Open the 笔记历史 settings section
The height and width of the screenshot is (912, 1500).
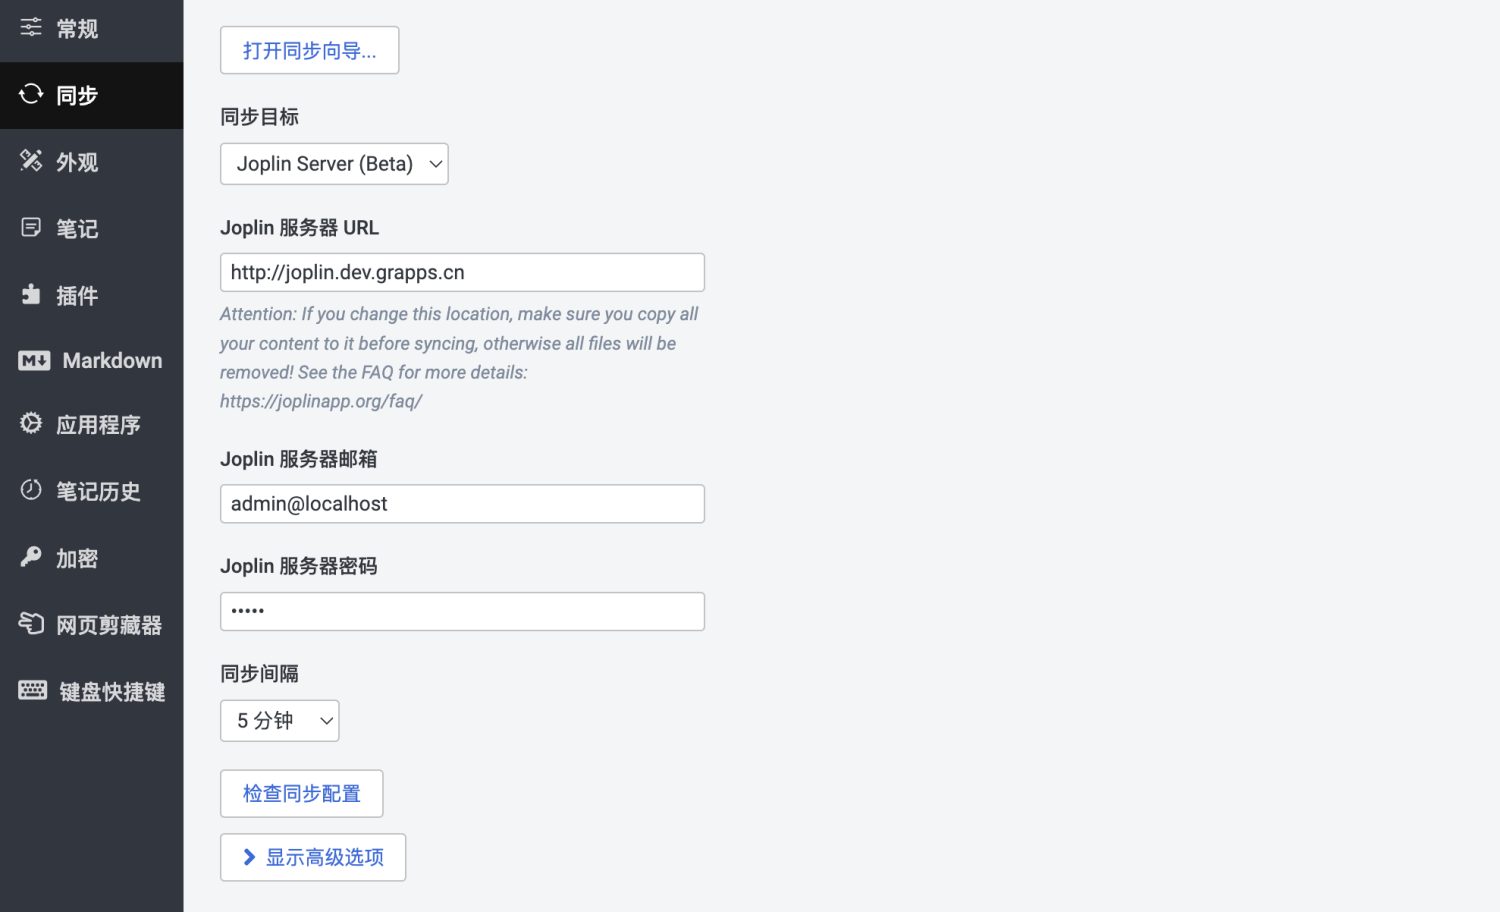click(92, 492)
